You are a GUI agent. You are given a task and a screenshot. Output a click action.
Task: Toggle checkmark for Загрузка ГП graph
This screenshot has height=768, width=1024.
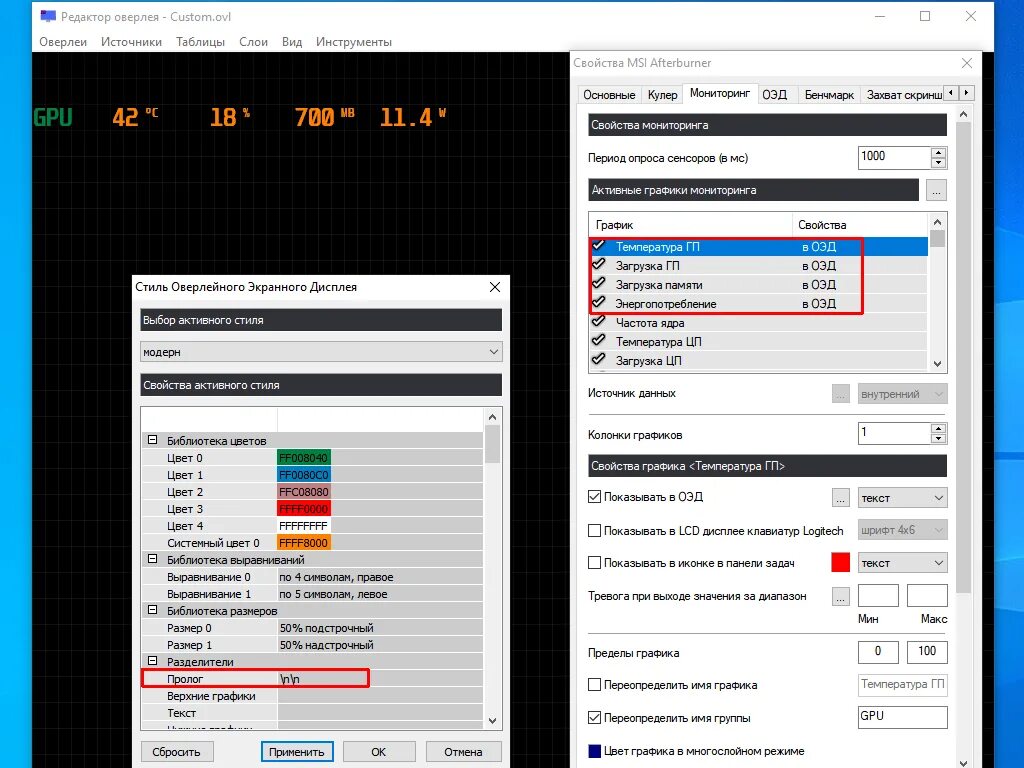pyautogui.click(x=598, y=265)
